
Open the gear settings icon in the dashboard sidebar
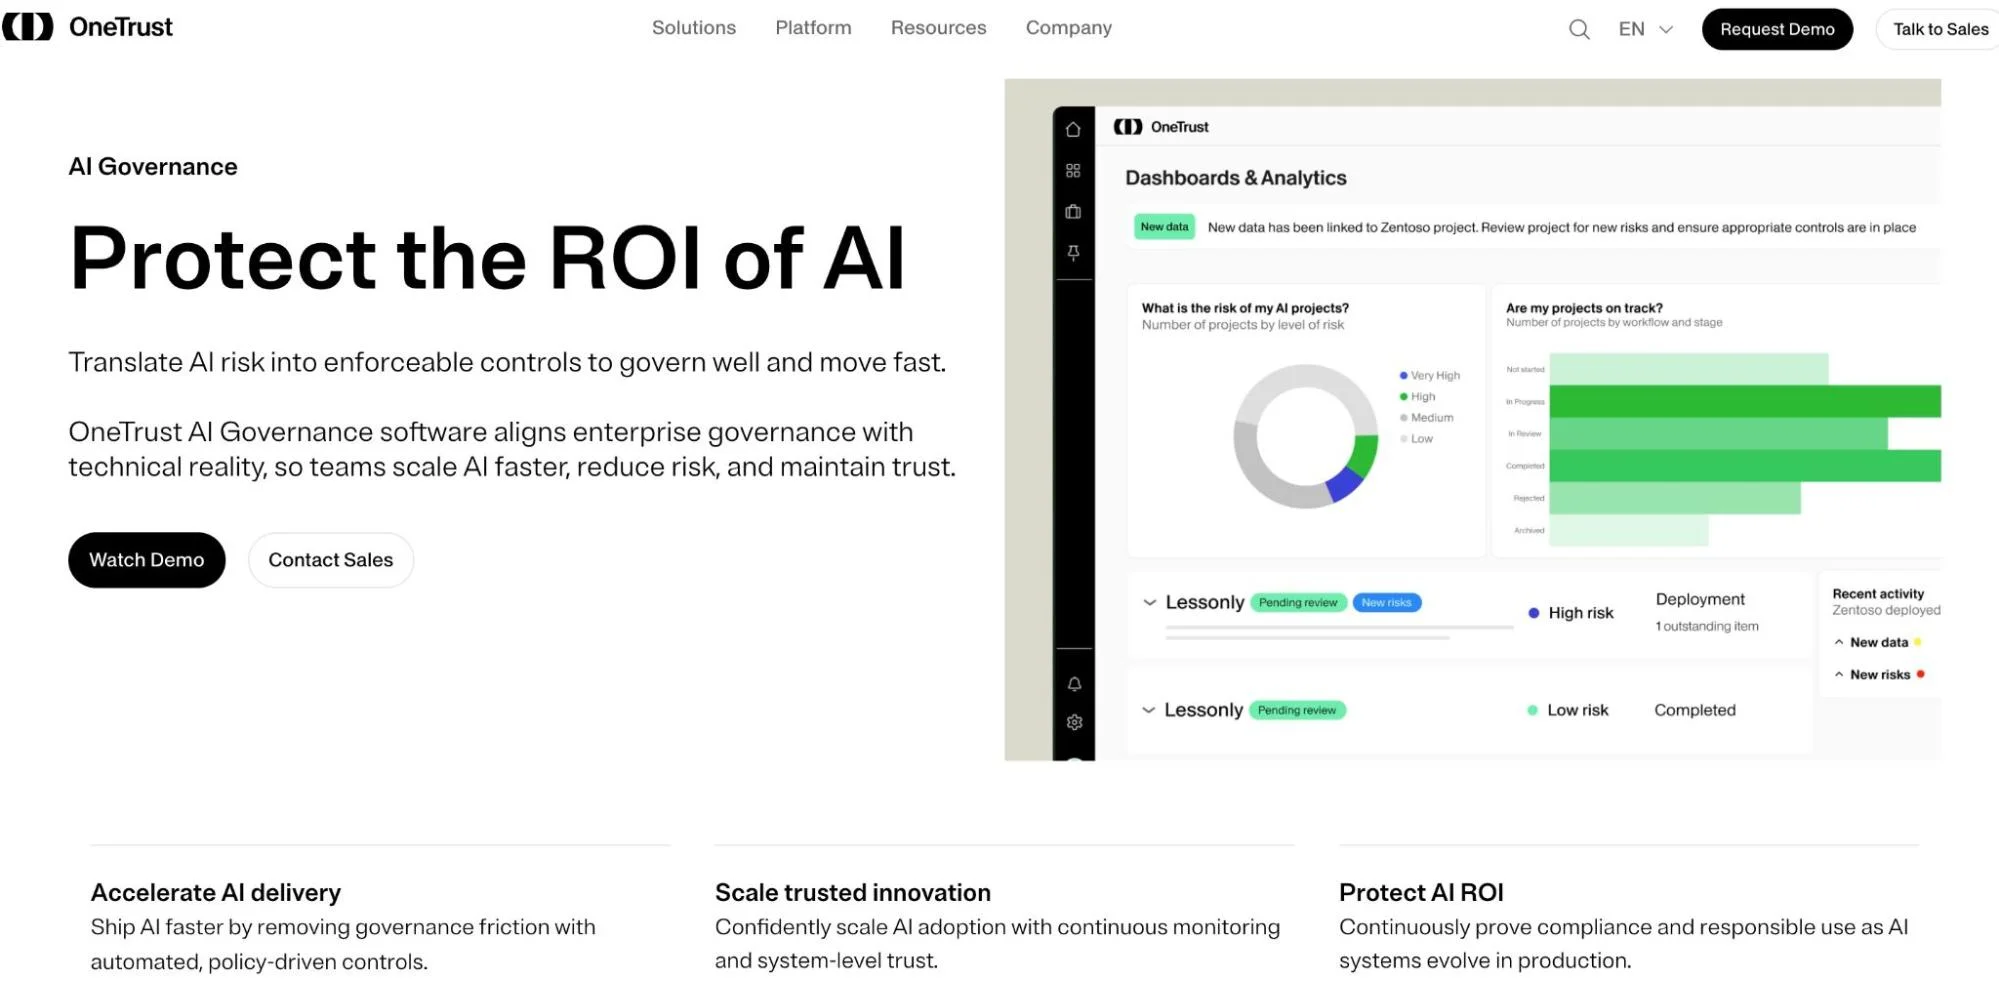[1074, 722]
